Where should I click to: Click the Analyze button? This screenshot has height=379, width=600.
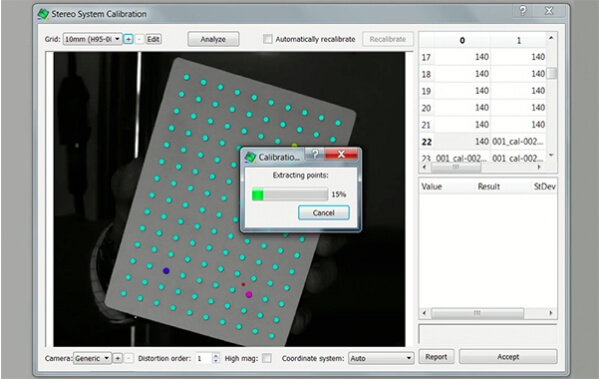tap(213, 39)
